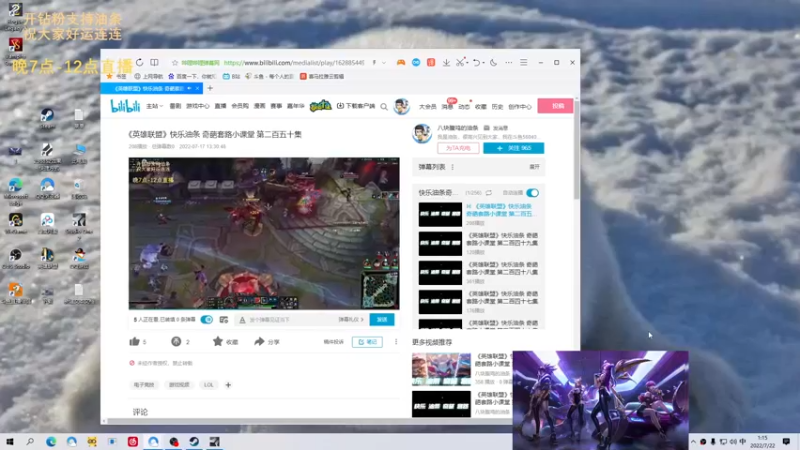Open 消息 messages in the header

point(447,107)
